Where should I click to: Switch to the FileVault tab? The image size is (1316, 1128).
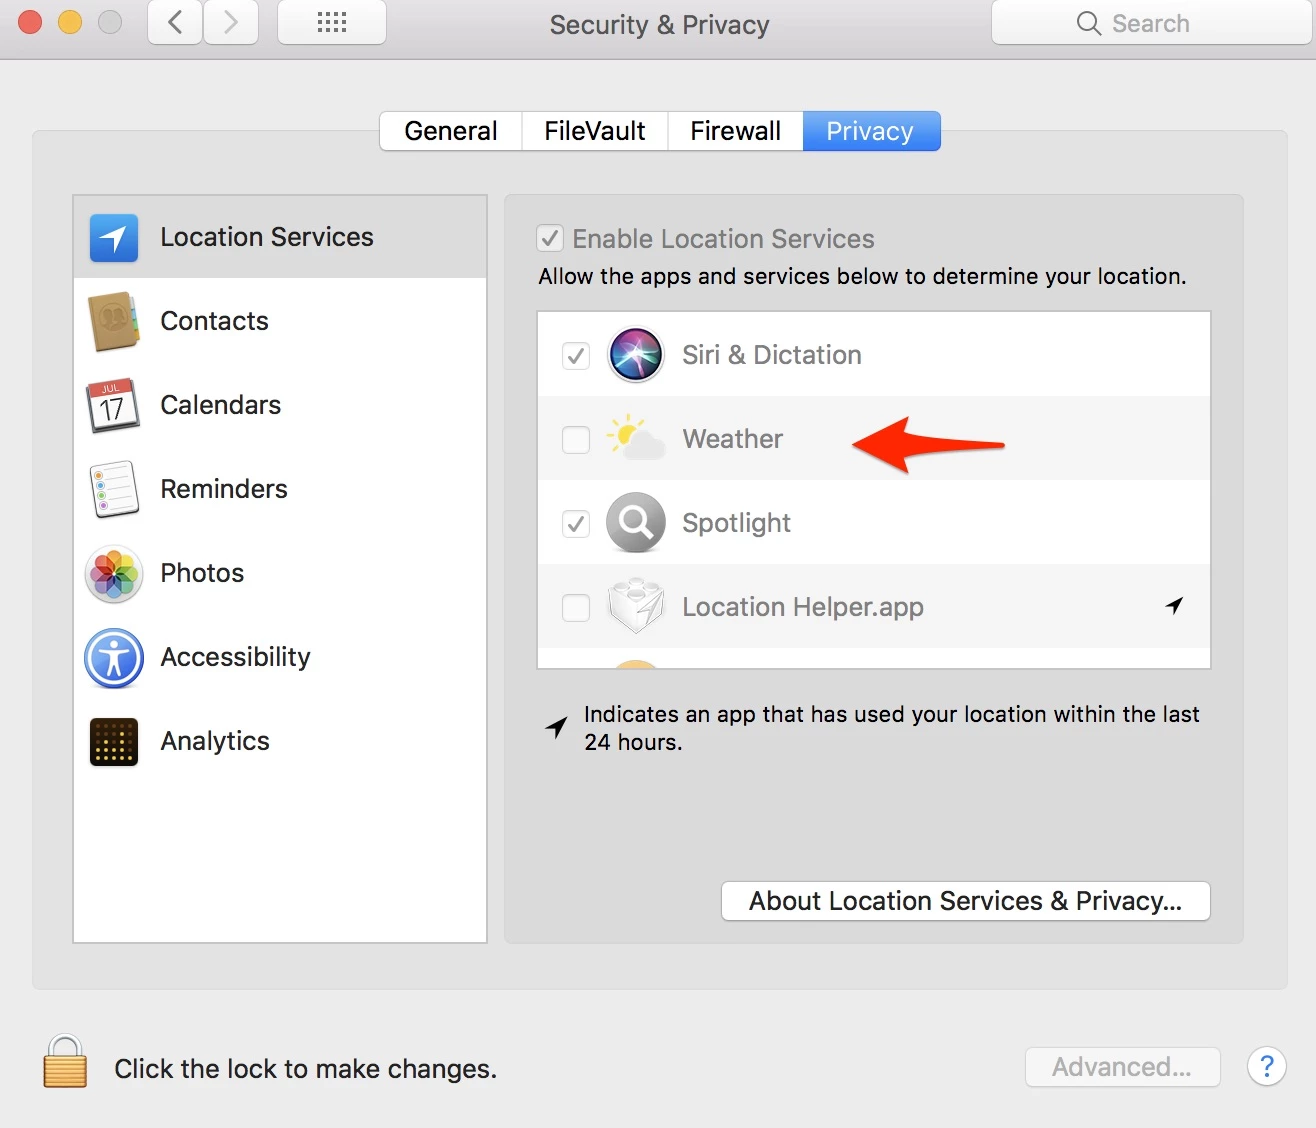click(595, 131)
